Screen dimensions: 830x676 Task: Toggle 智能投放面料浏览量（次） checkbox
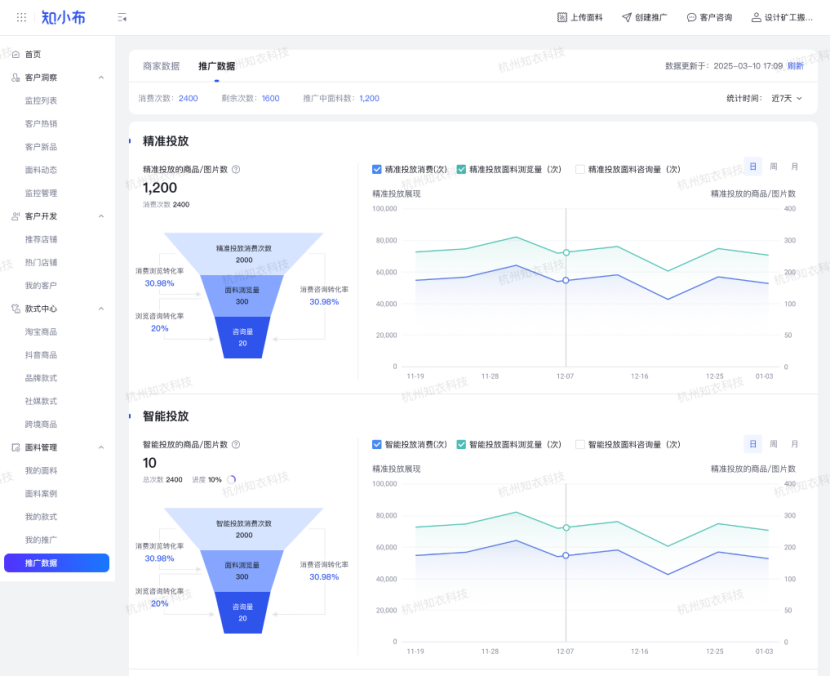tap(462, 445)
